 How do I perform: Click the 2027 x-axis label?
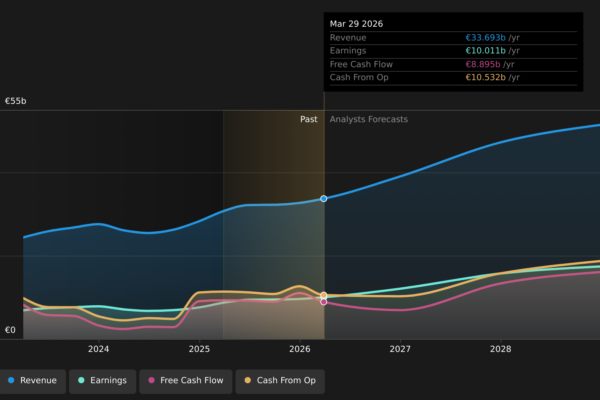coord(400,349)
